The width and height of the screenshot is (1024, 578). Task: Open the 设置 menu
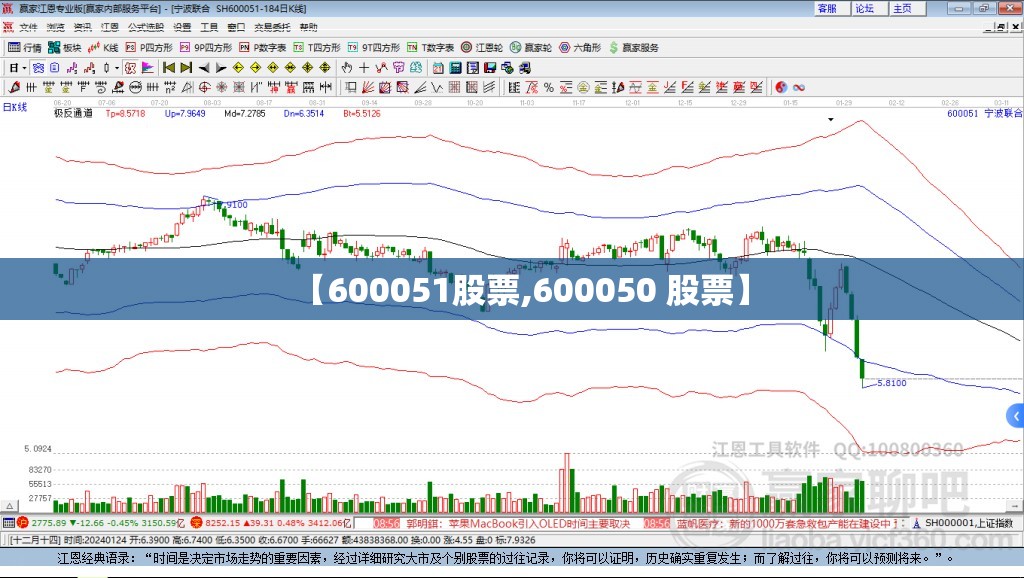click(182, 27)
